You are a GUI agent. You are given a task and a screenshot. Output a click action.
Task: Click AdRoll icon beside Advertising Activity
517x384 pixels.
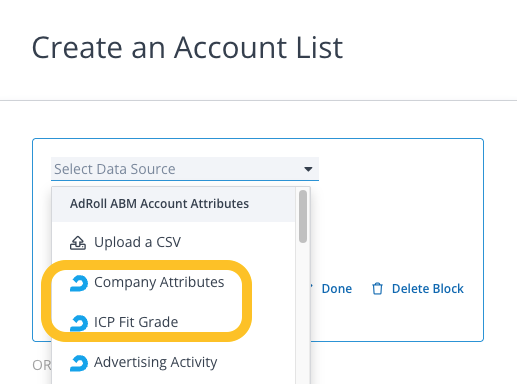click(79, 363)
